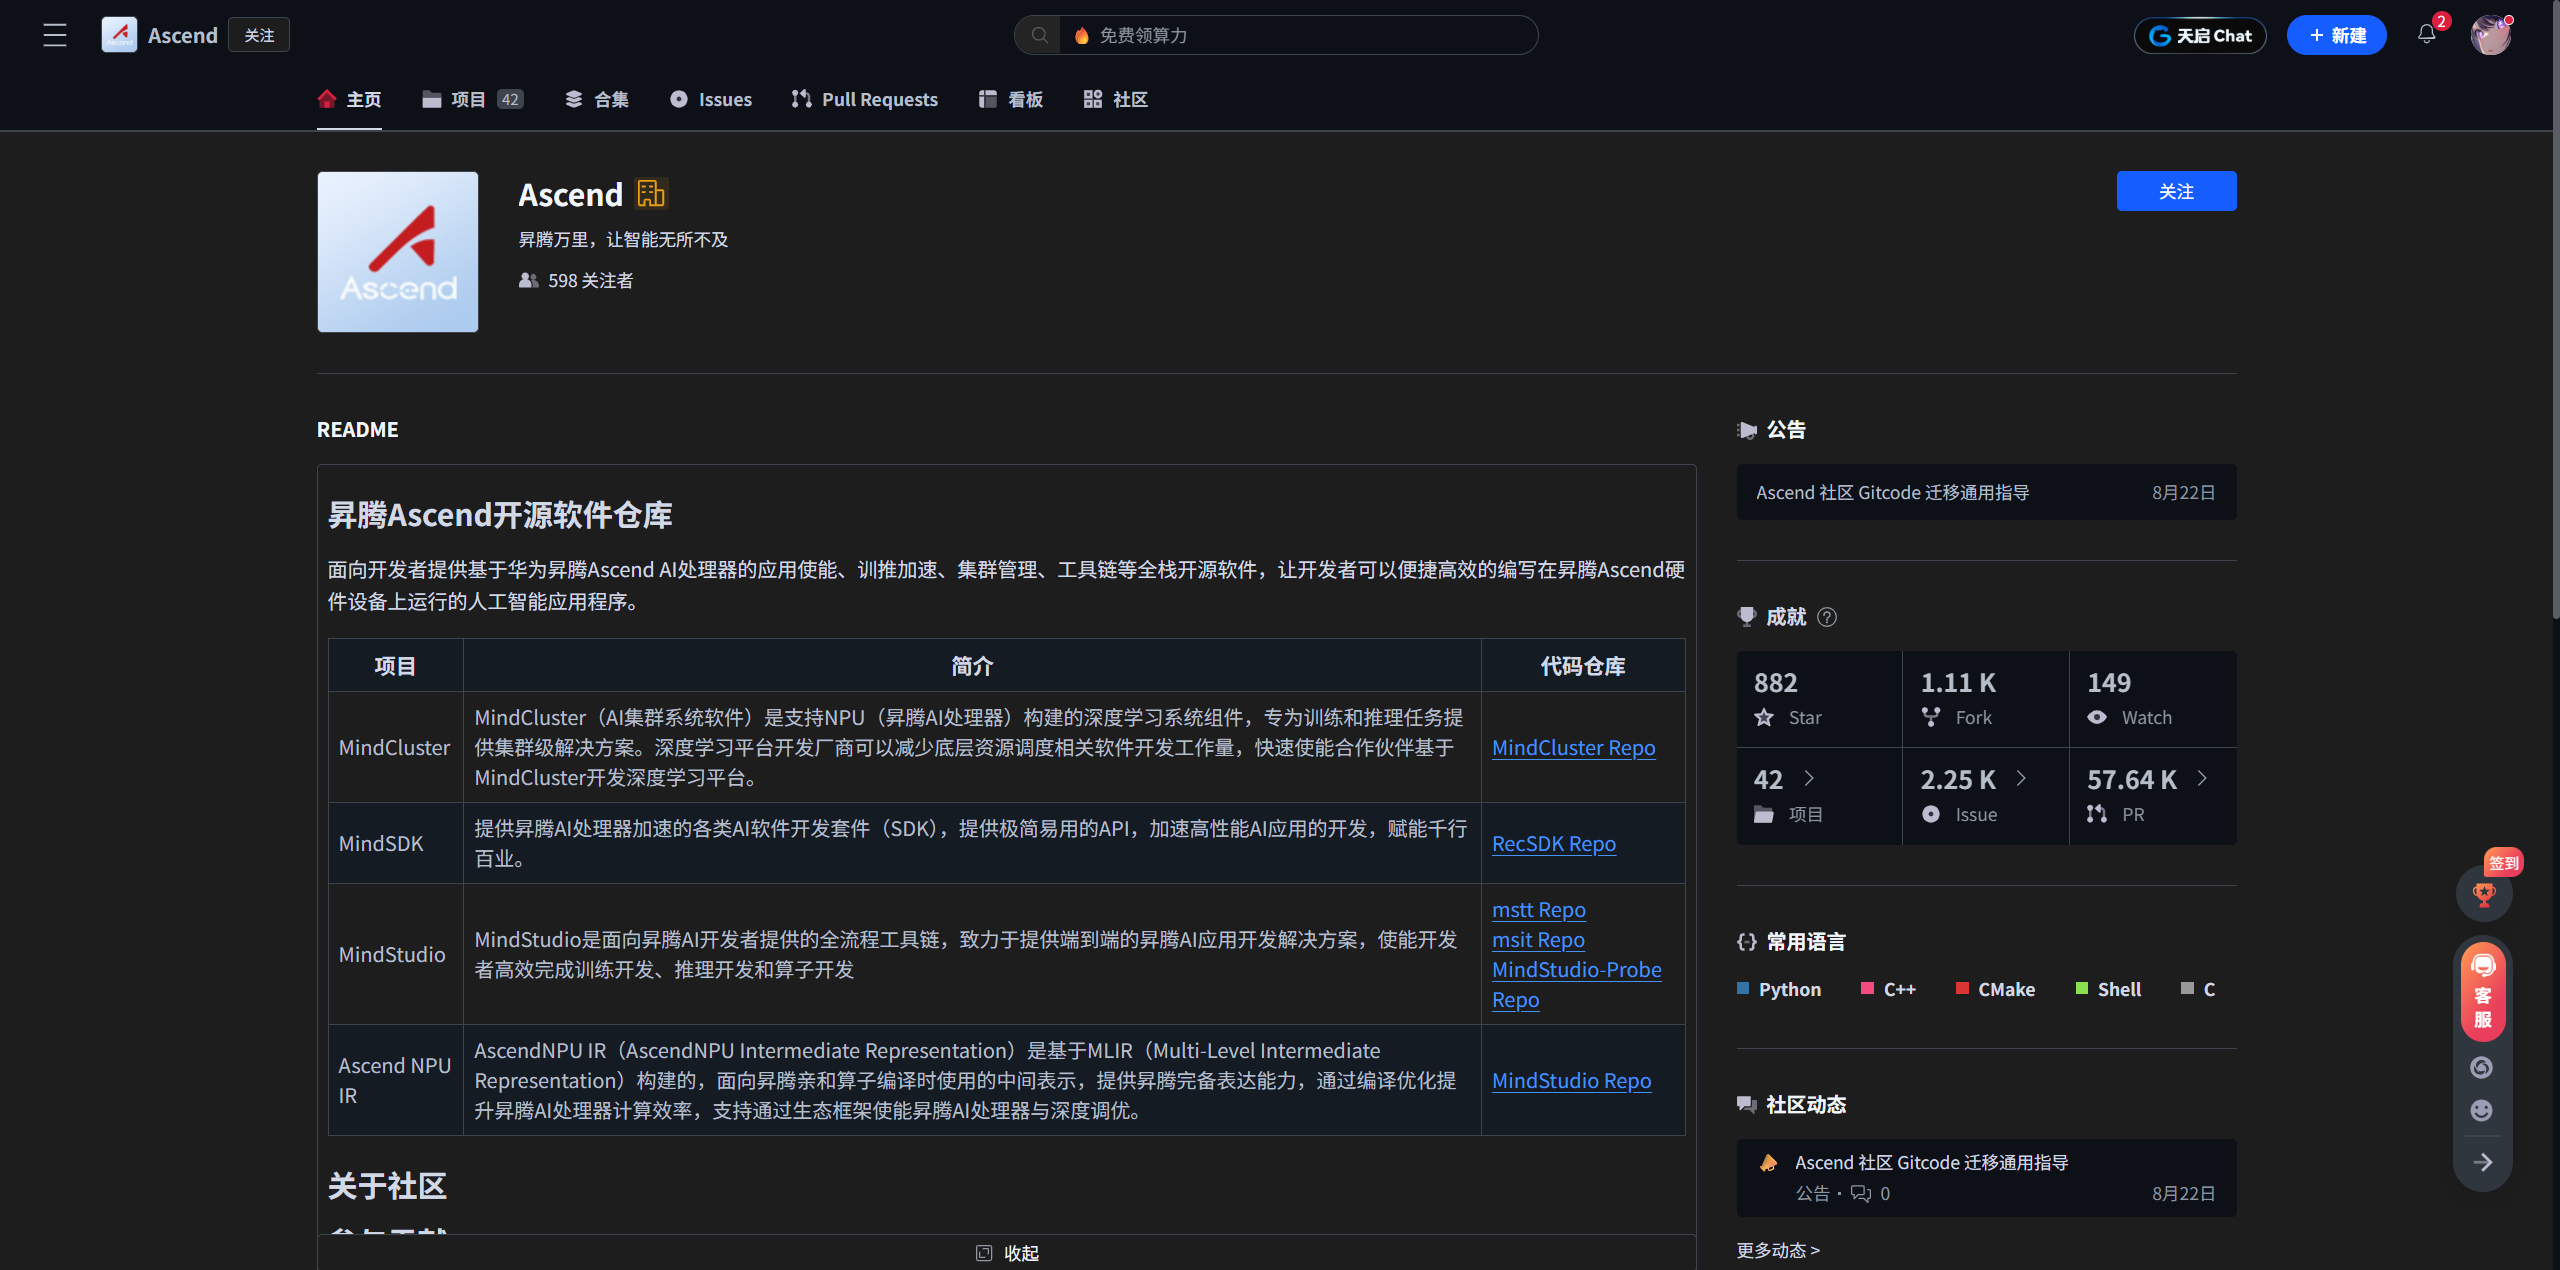
Task: Expand the 42 projects chevron
Action: (1809, 778)
